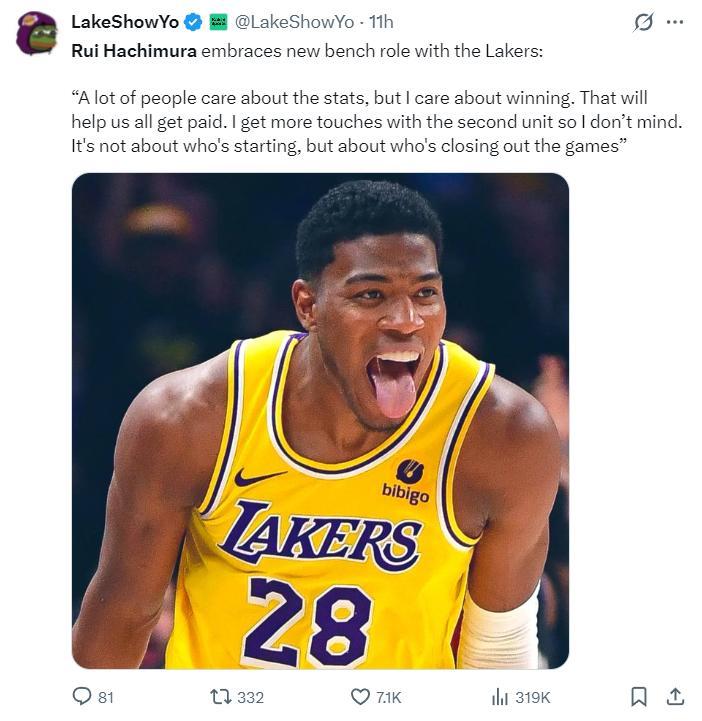The width and height of the screenshot is (702, 721).
Task: Bookmark this LakeShowYo post
Action: [640, 696]
